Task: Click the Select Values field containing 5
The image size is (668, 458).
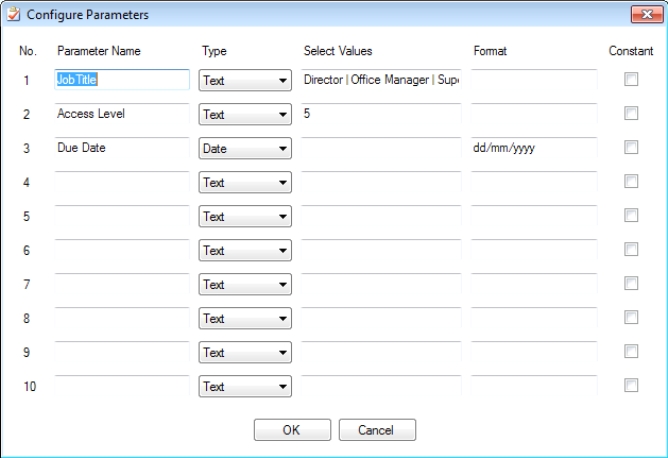Action: click(381, 114)
